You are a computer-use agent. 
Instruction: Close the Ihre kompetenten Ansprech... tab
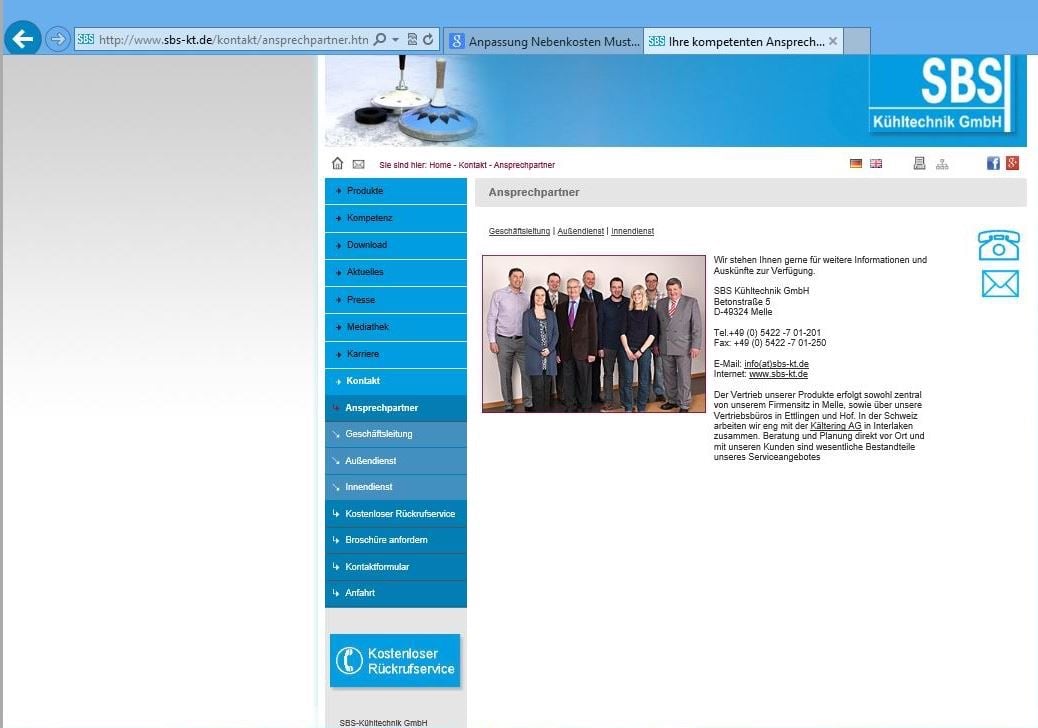pyautogui.click(x=833, y=41)
